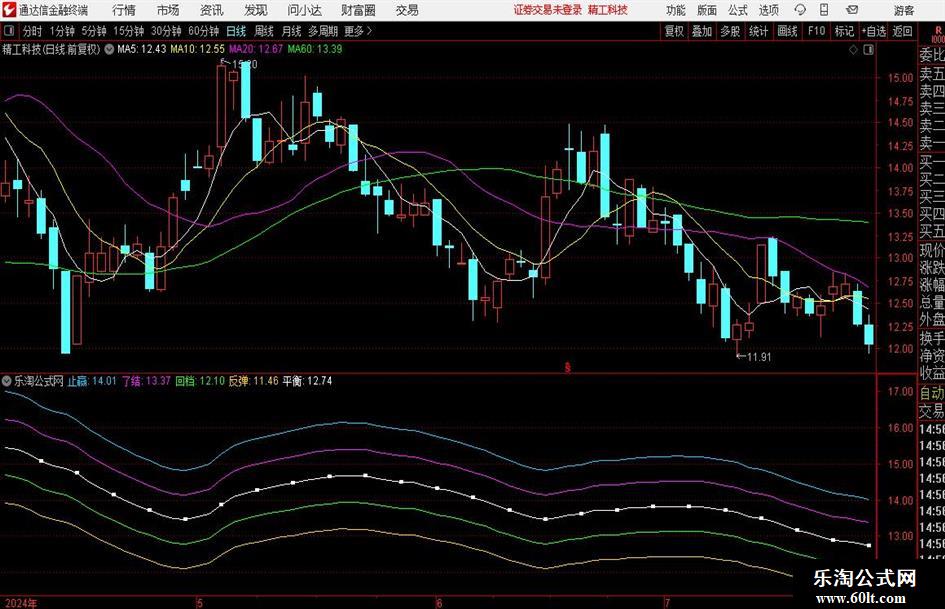945x609 pixels.
Task: Toggle the side panel icon at chart top-right
Action: pyautogui.click(x=868, y=50)
